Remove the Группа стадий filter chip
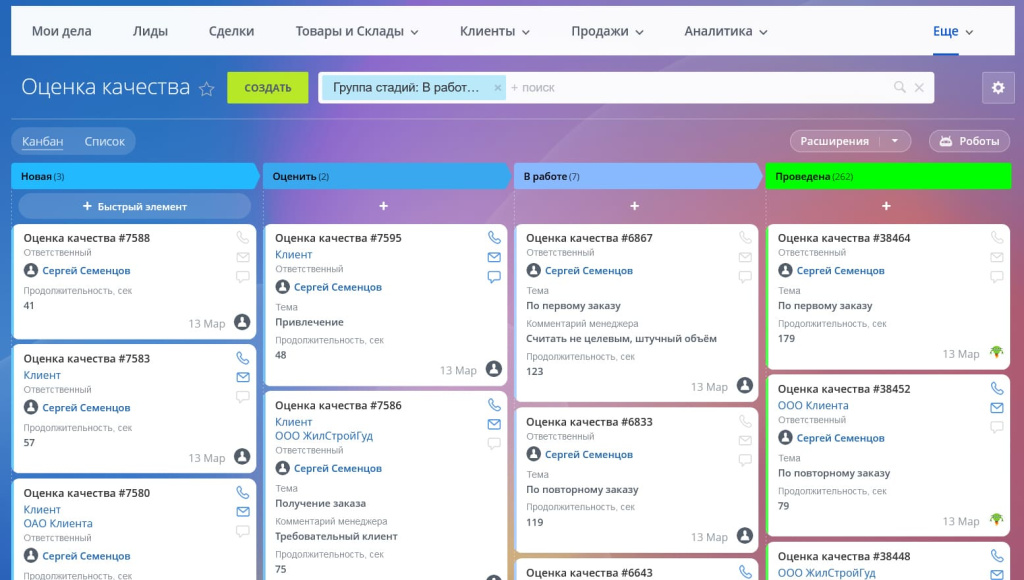This screenshot has width=1024, height=580. point(497,88)
